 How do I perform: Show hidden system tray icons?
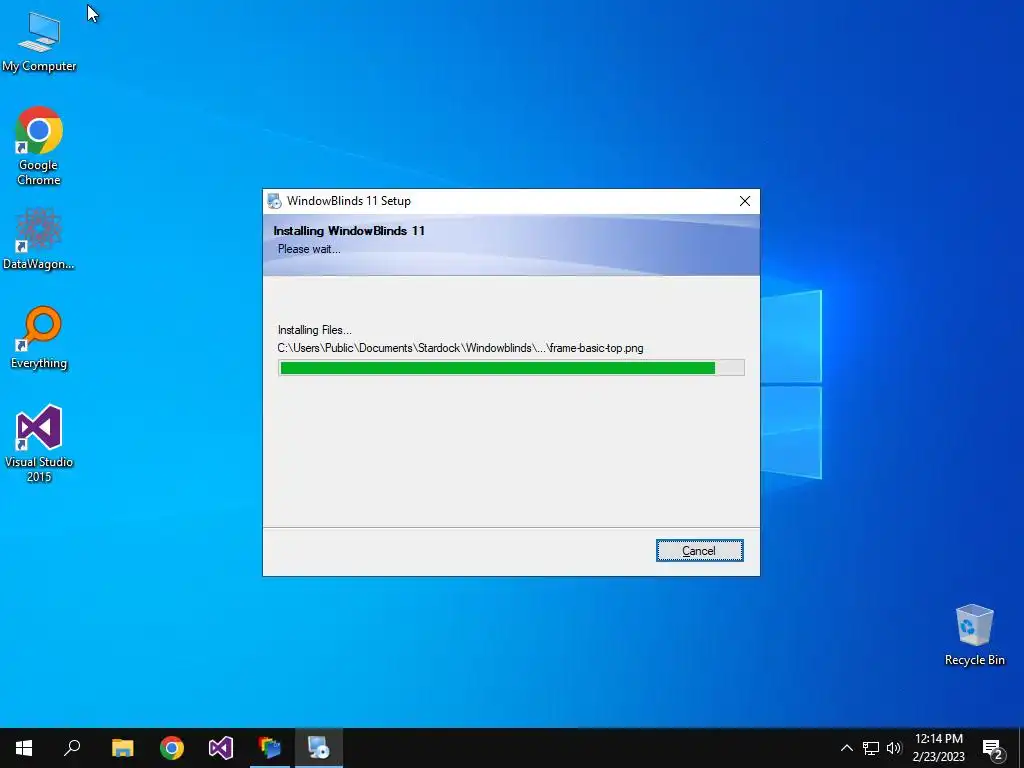click(846, 748)
